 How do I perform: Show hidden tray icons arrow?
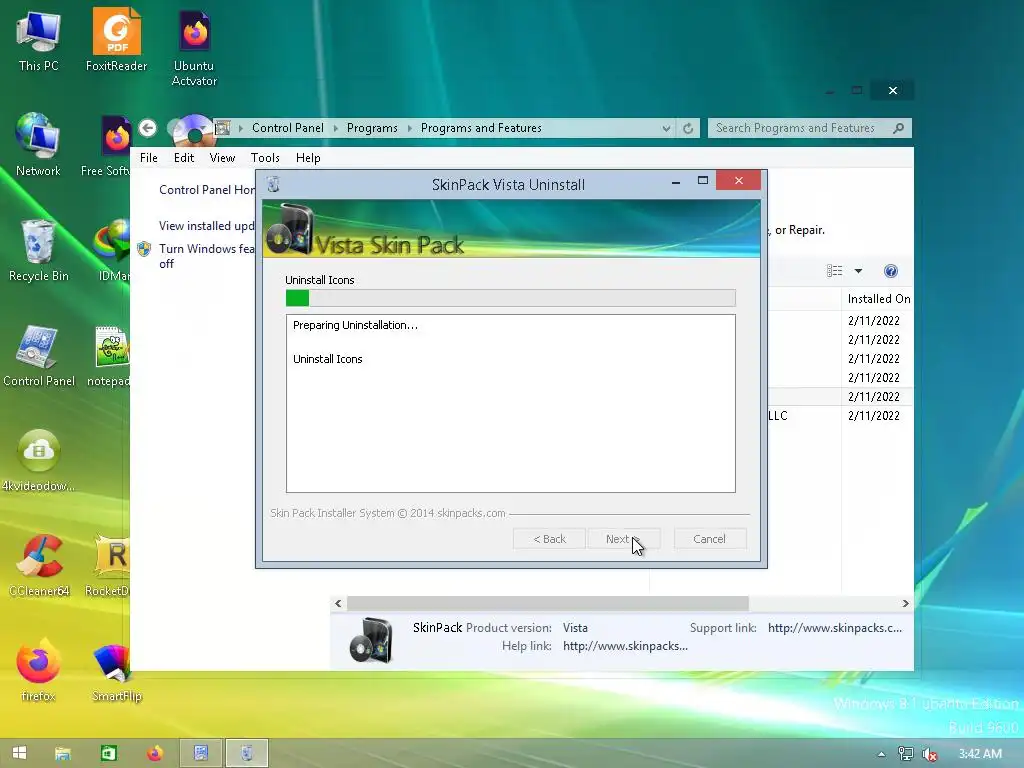(x=882, y=754)
